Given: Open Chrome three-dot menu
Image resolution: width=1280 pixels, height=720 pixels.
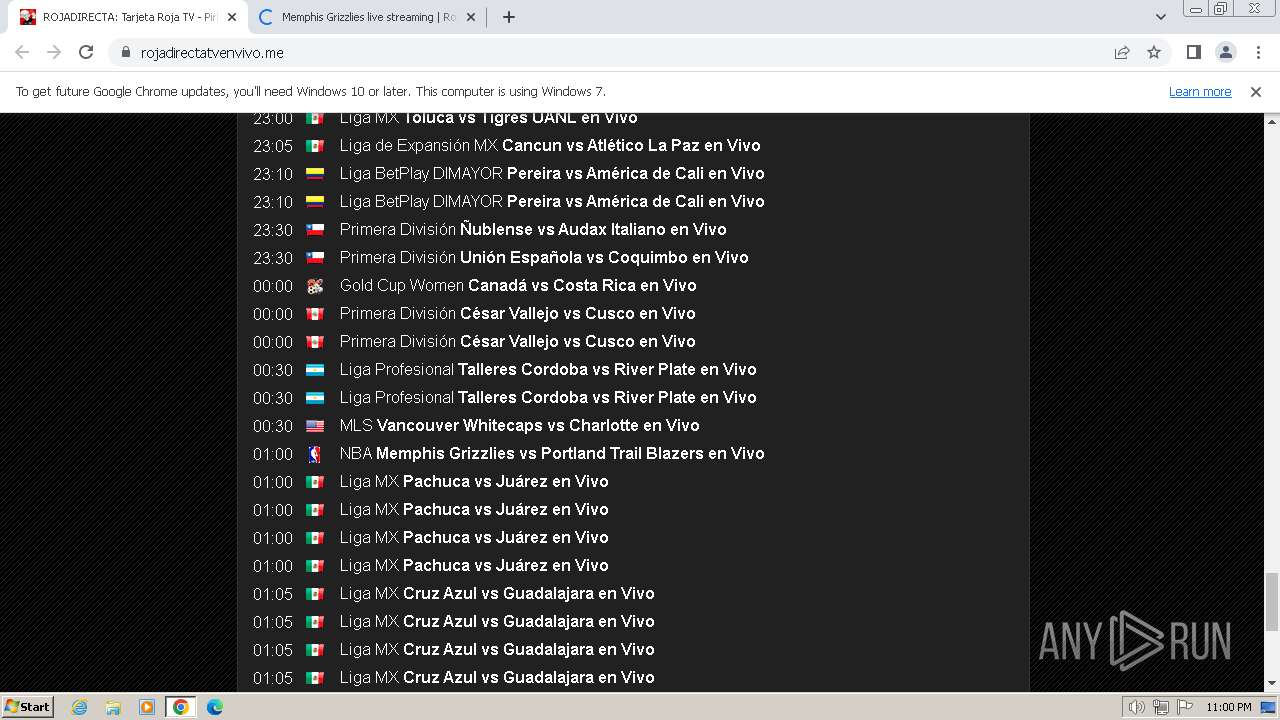Looking at the screenshot, I should 1258,53.
